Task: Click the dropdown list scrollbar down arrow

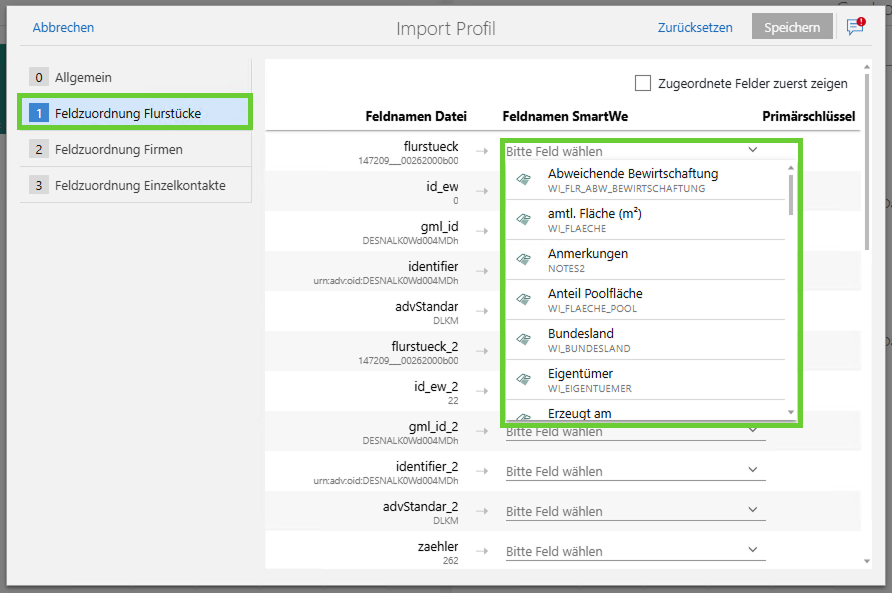Action: [791, 412]
